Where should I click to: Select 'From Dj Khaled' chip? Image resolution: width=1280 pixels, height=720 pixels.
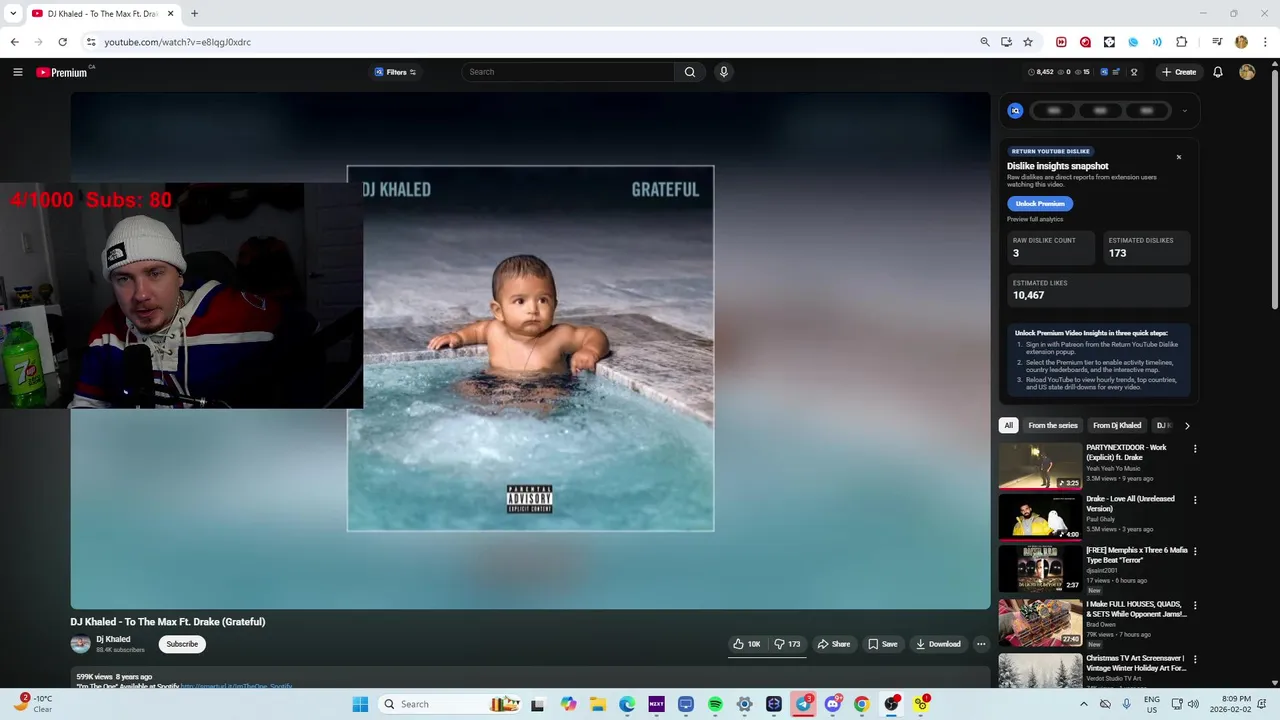tap(1117, 425)
